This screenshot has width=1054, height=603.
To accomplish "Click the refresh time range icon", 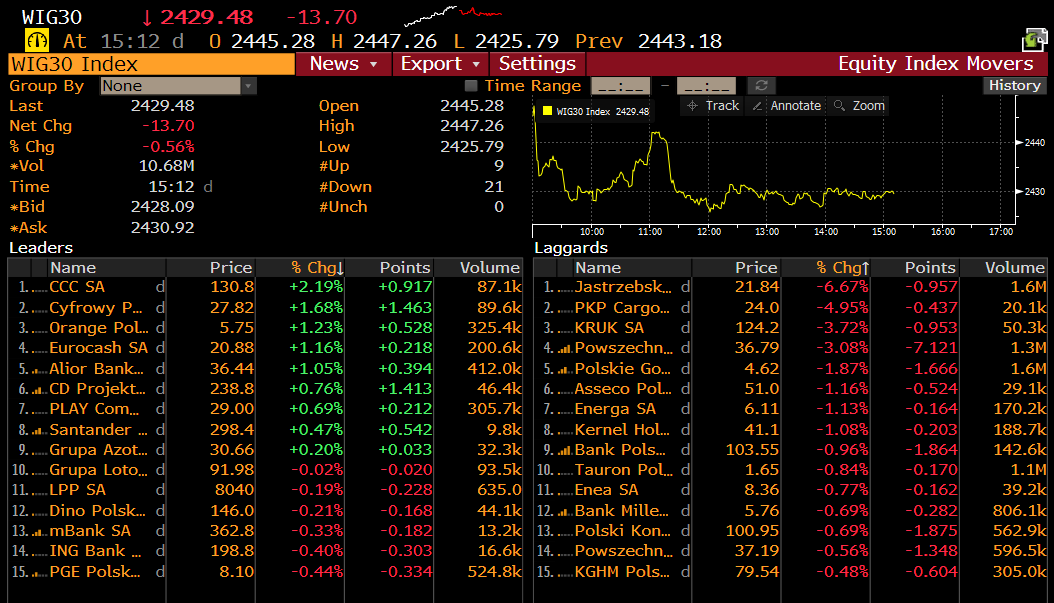I will click(761, 85).
